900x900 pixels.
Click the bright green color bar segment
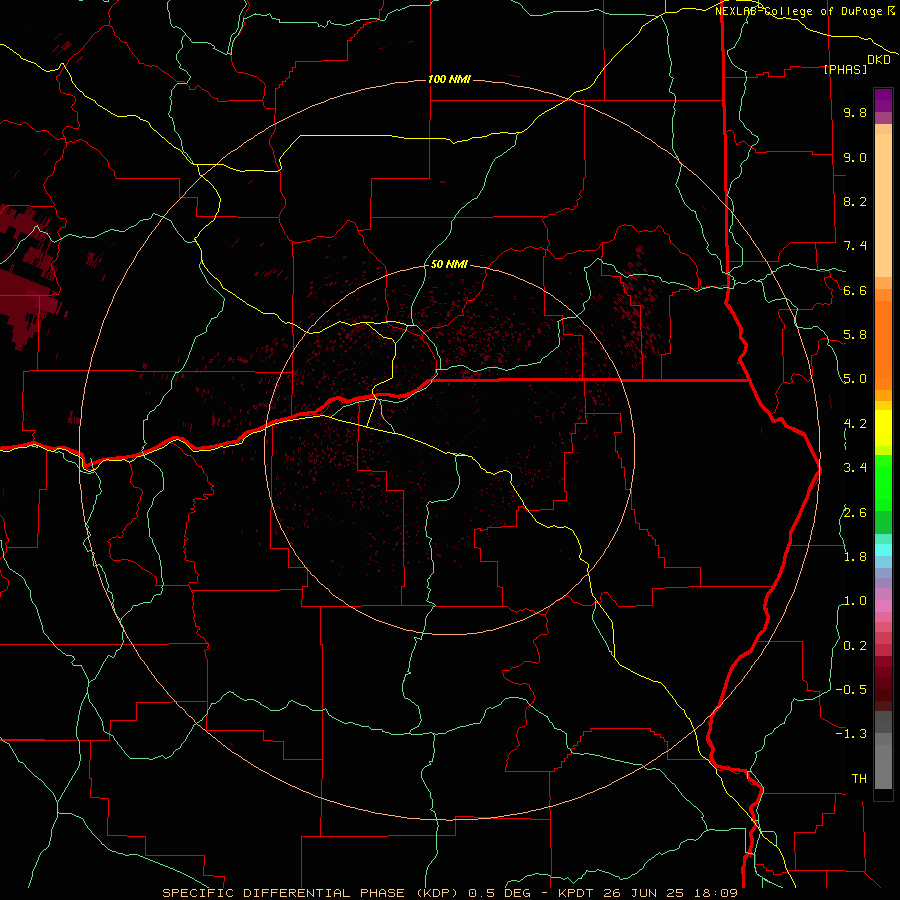(883, 482)
